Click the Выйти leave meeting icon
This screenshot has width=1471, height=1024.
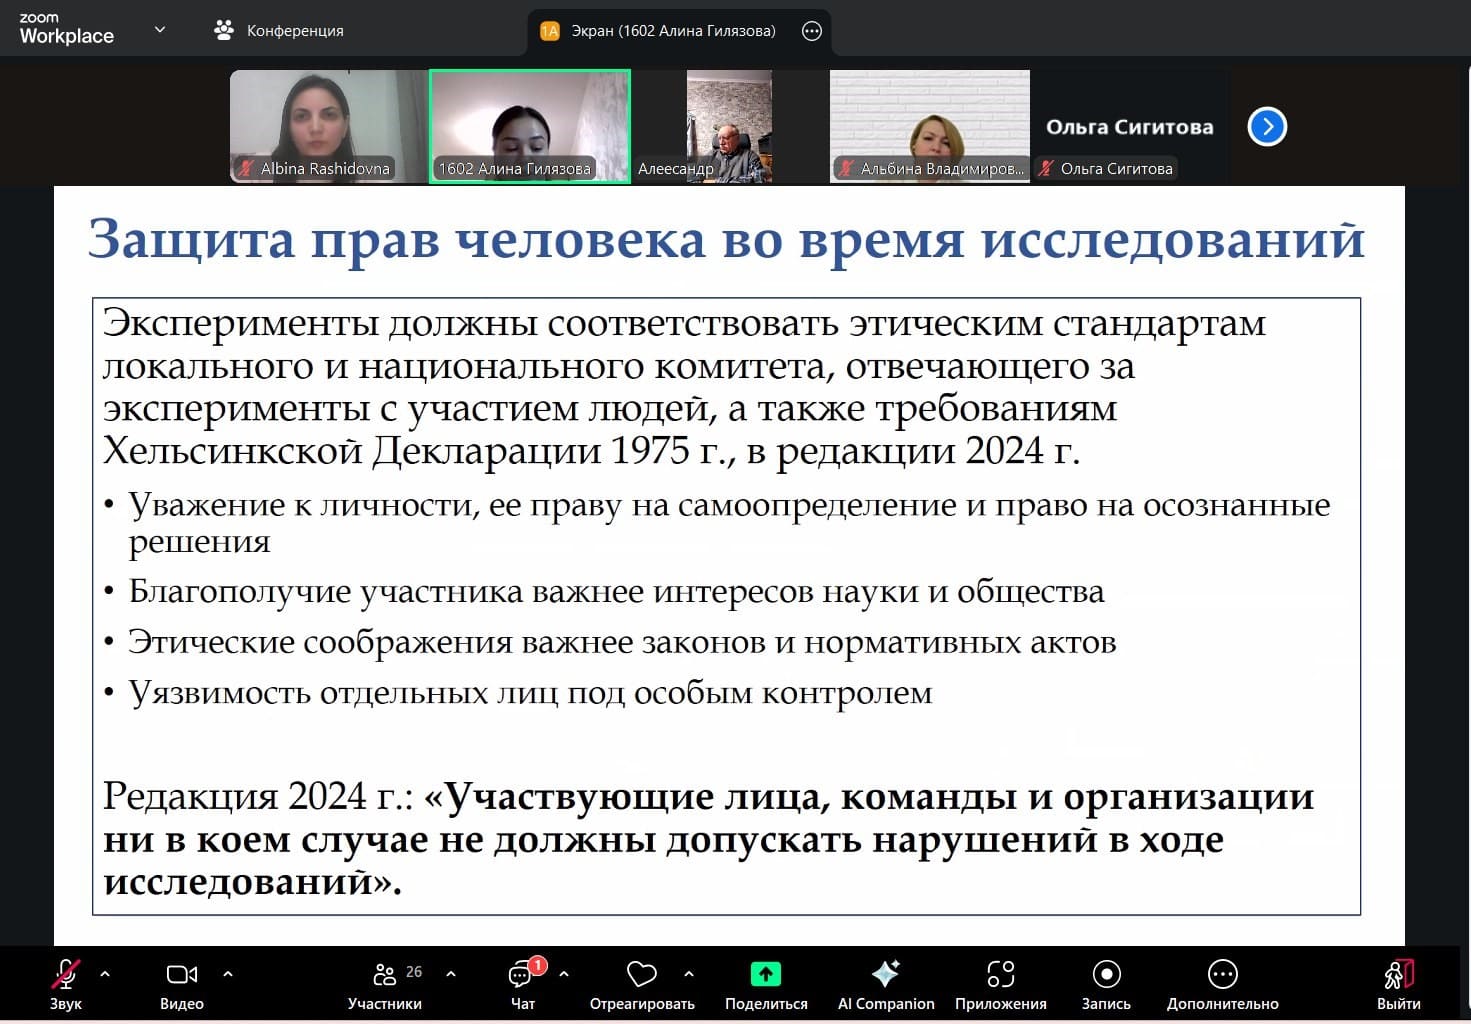[x=1398, y=974]
